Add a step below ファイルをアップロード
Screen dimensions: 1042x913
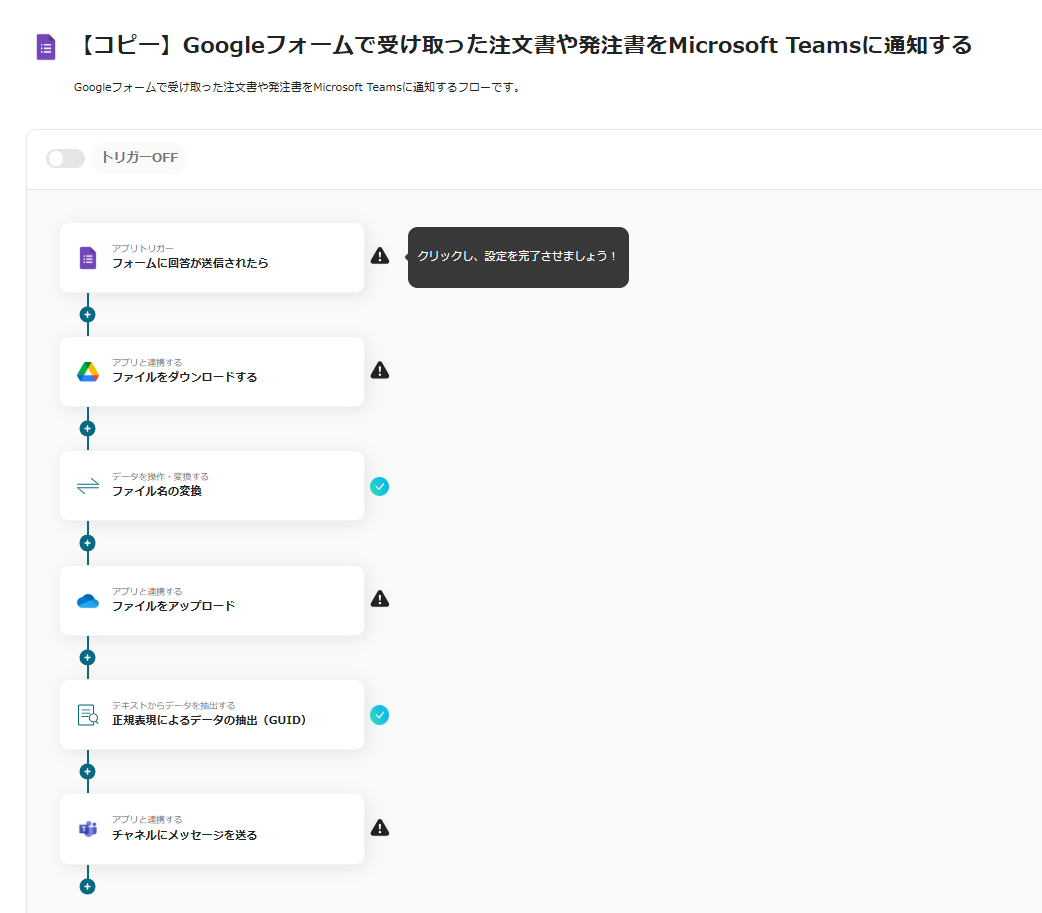click(87, 657)
